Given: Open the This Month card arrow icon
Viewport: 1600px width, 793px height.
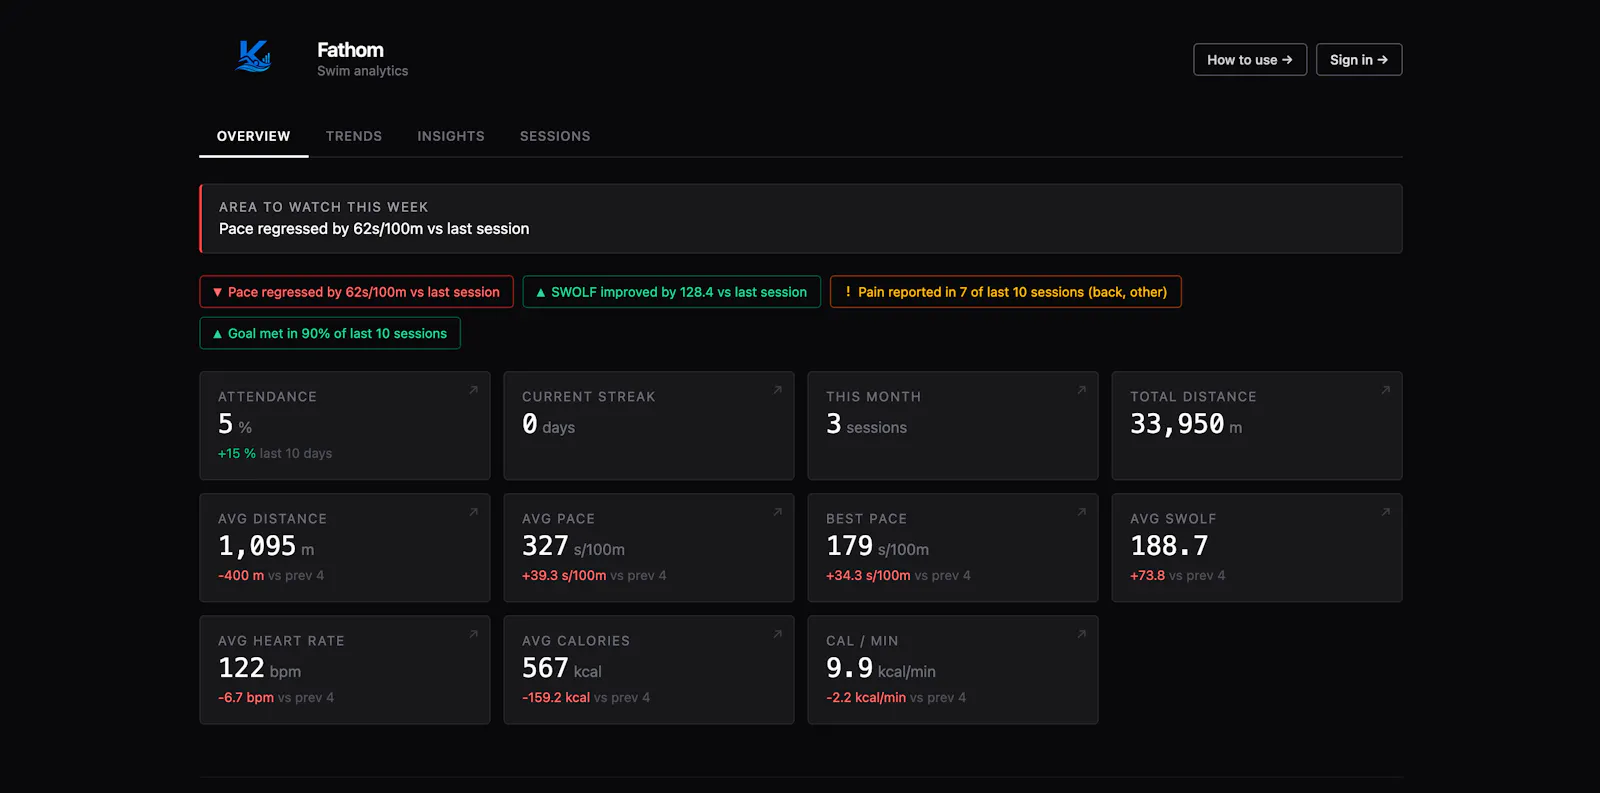Looking at the screenshot, I should click(x=1081, y=390).
